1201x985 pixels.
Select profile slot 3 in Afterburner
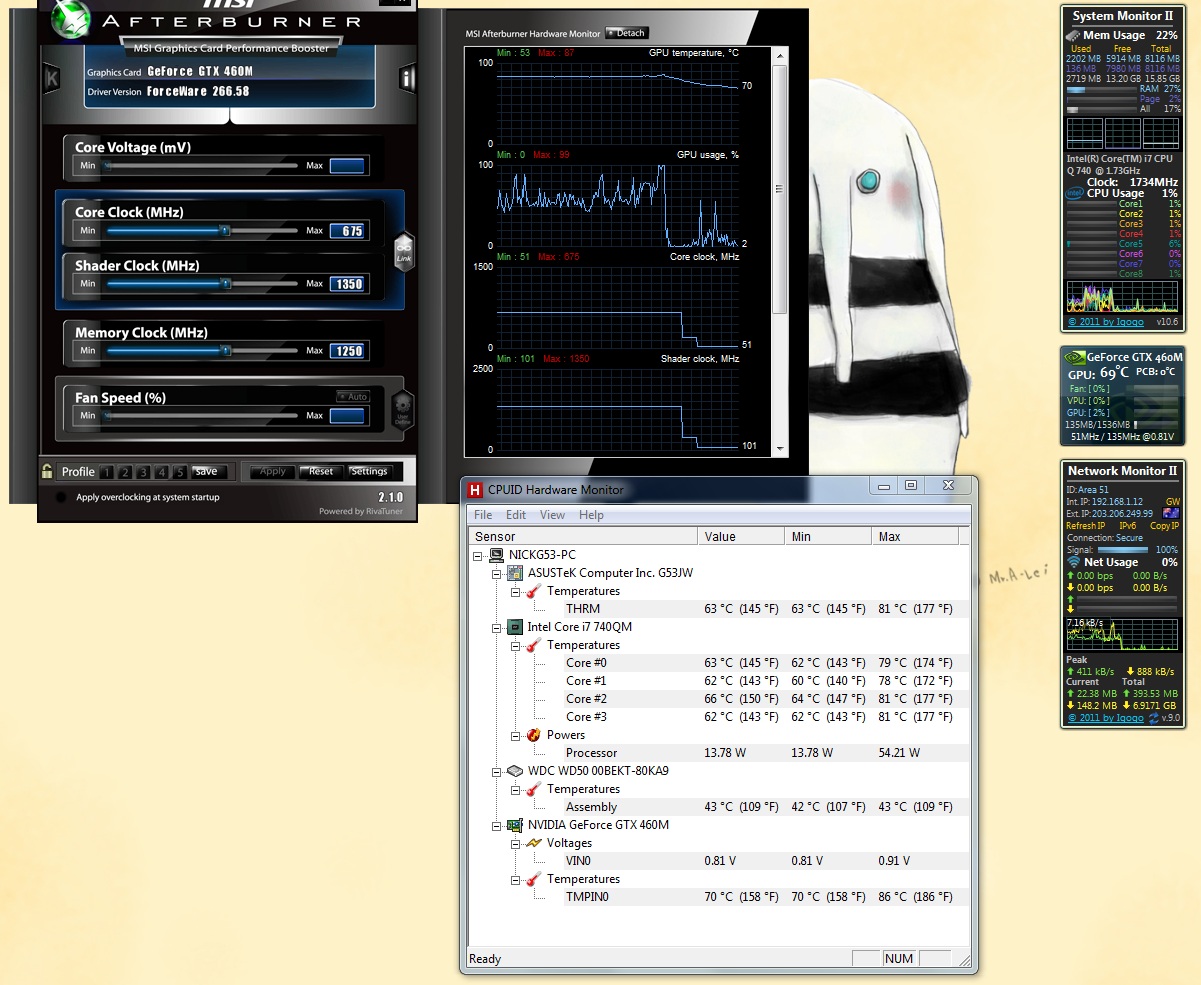pyautogui.click(x=143, y=472)
